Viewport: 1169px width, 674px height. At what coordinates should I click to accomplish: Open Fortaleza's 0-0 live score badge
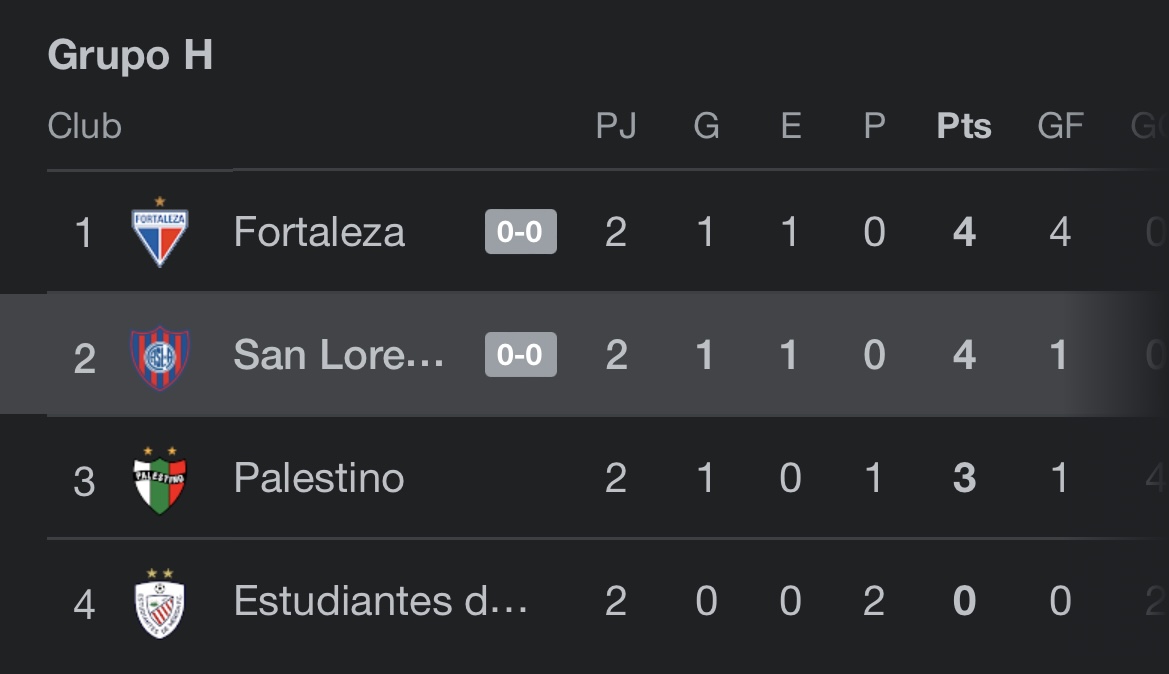point(520,232)
